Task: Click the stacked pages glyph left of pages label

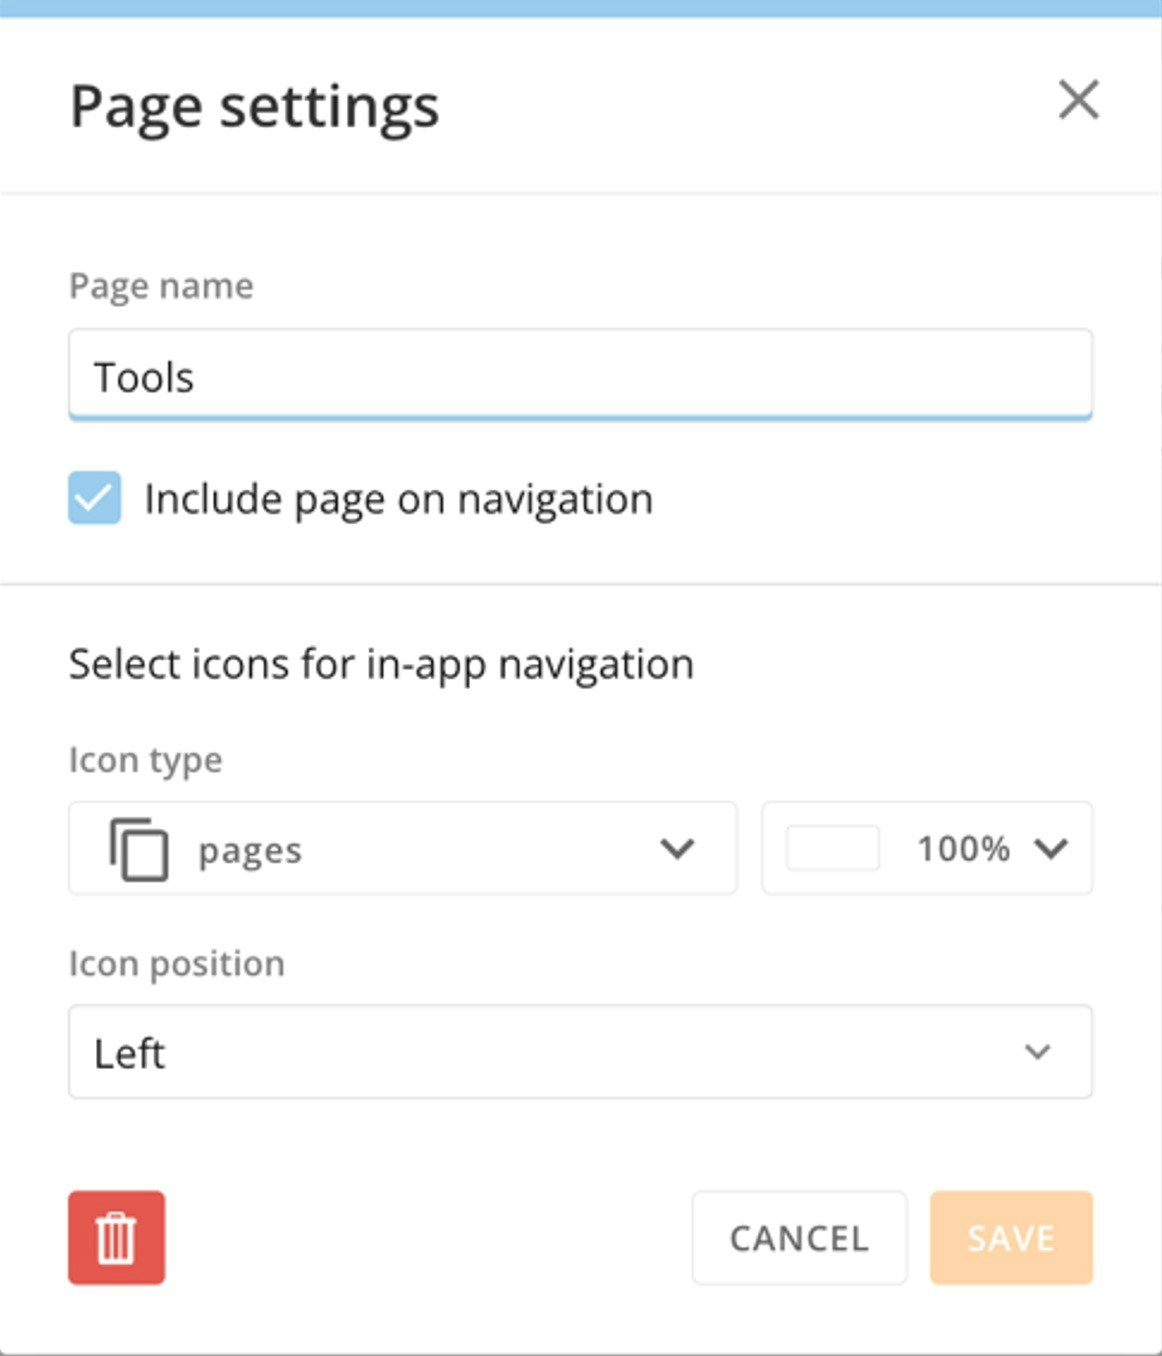Action: (x=138, y=849)
